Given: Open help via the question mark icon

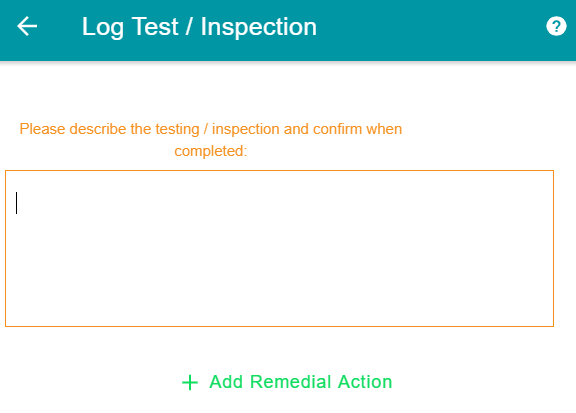Looking at the screenshot, I should pos(556,26).
